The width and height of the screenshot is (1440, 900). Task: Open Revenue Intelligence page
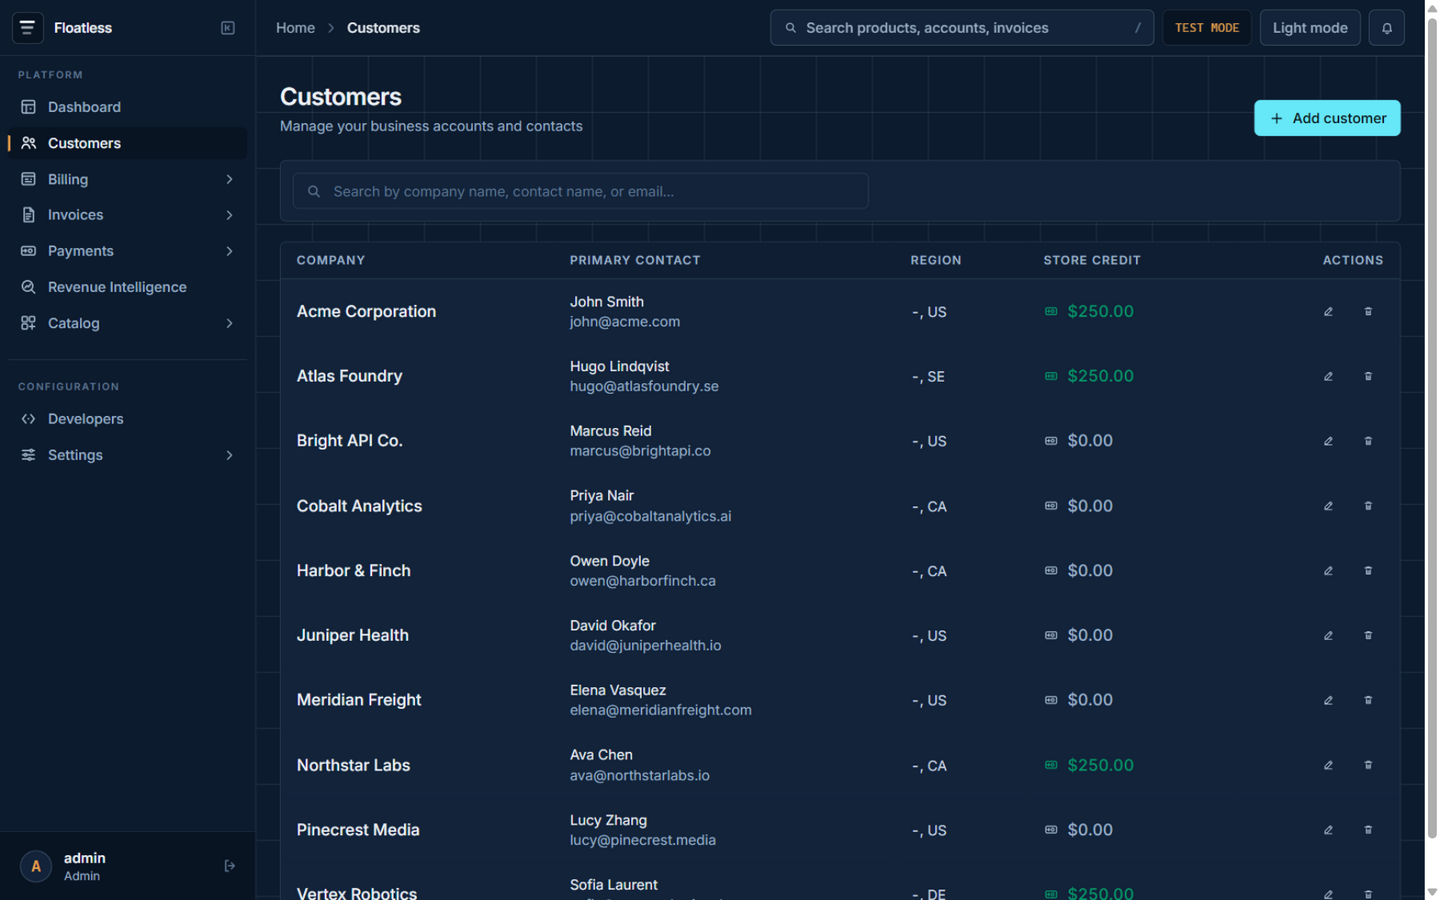[x=127, y=287]
